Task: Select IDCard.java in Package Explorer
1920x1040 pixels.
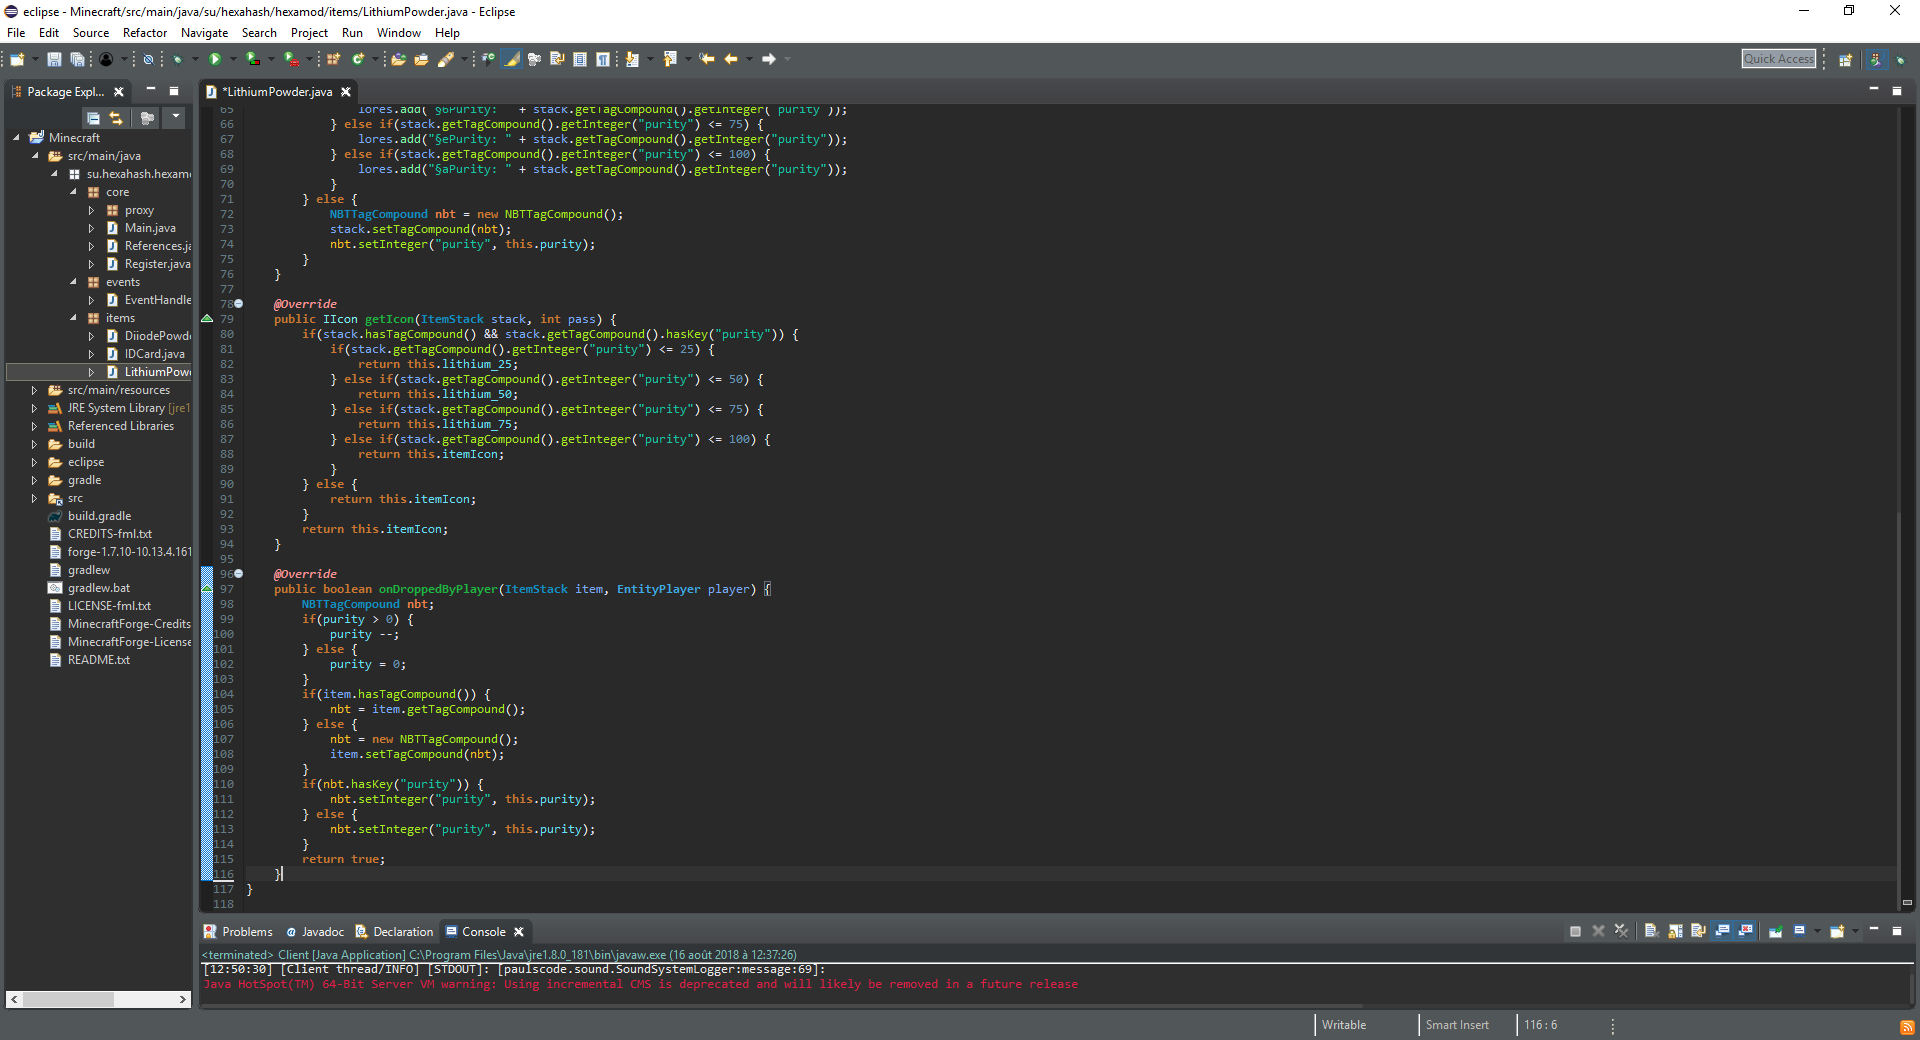Action: pyautogui.click(x=154, y=354)
